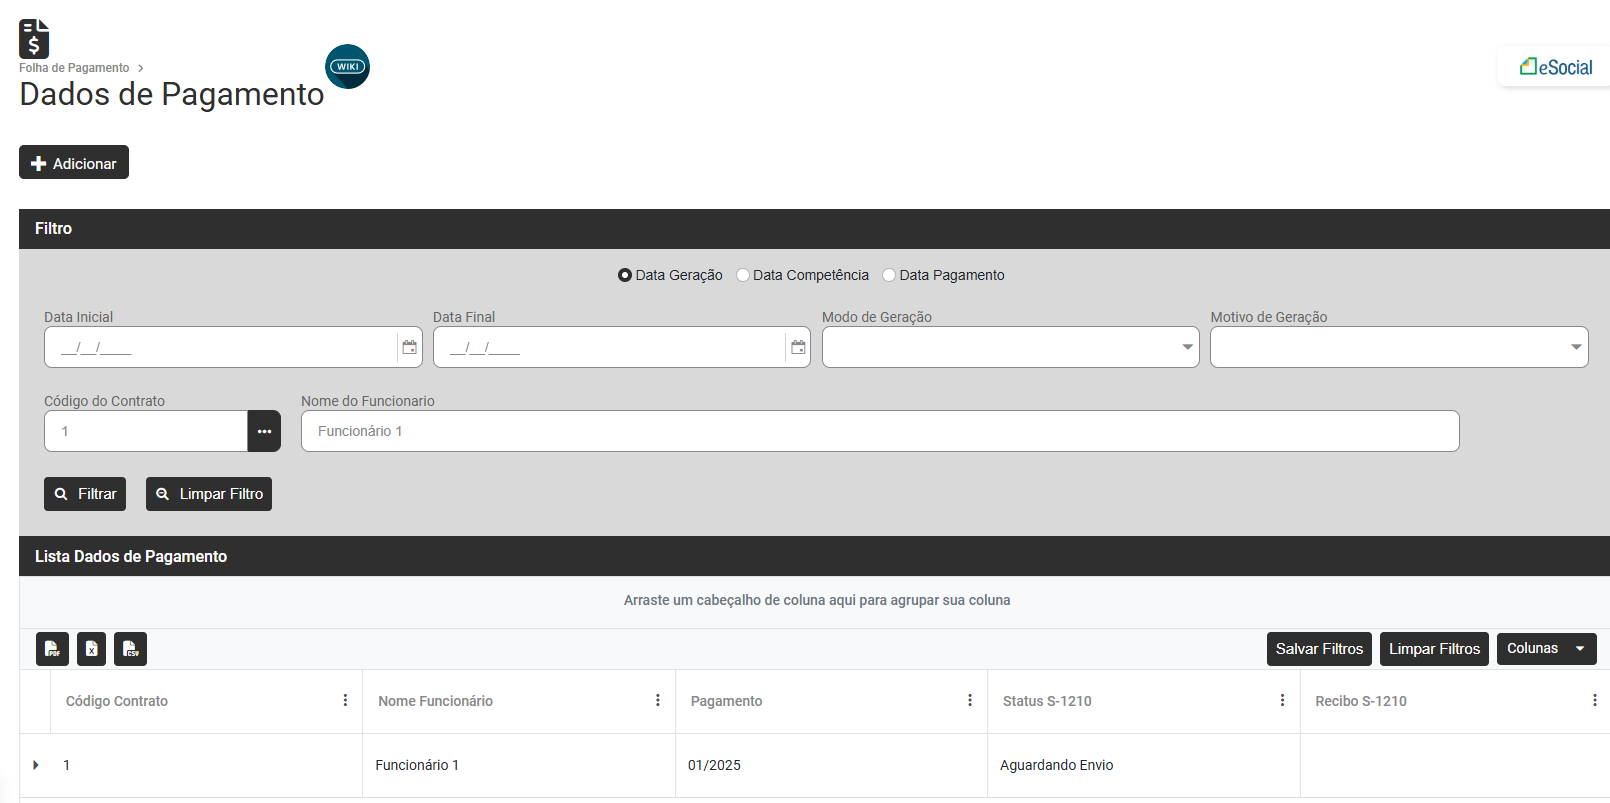The width and height of the screenshot is (1610, 803).
Task: Open the WIKI help badge
Action: tap(348, 67)
